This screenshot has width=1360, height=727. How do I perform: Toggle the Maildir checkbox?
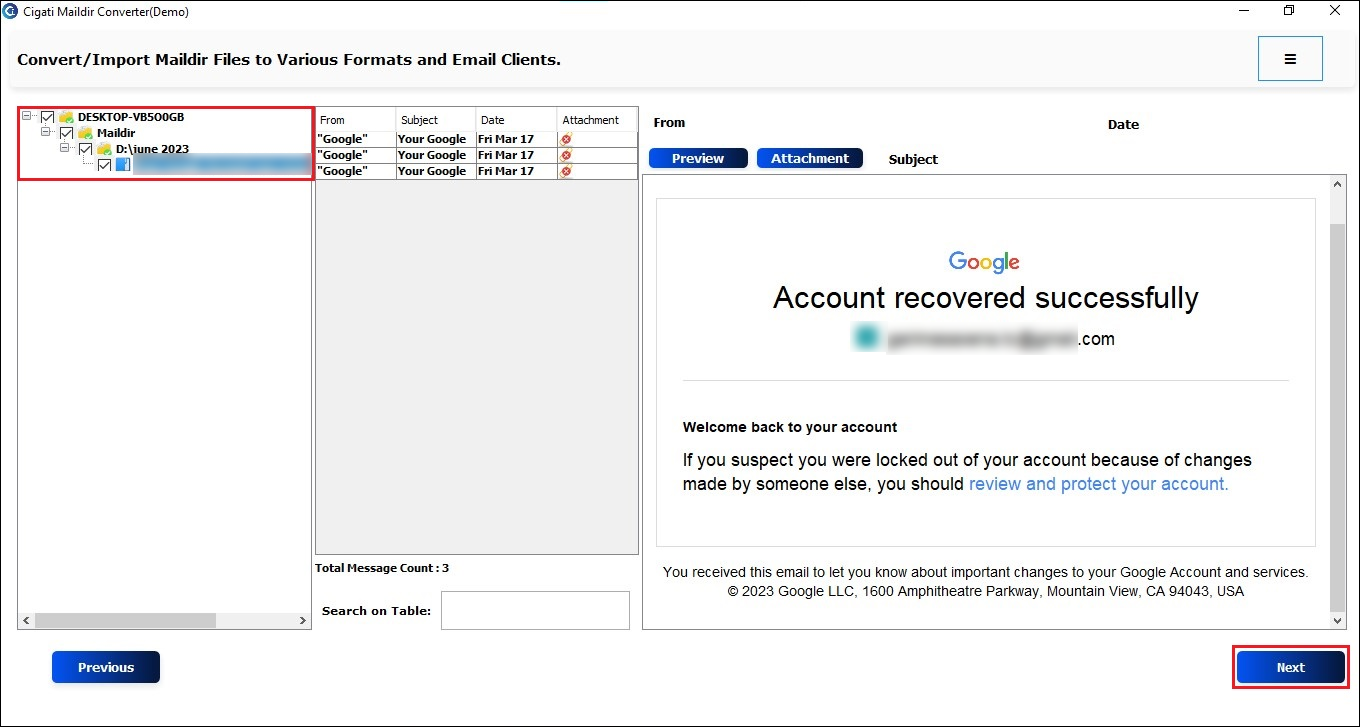tap(66, 133)
